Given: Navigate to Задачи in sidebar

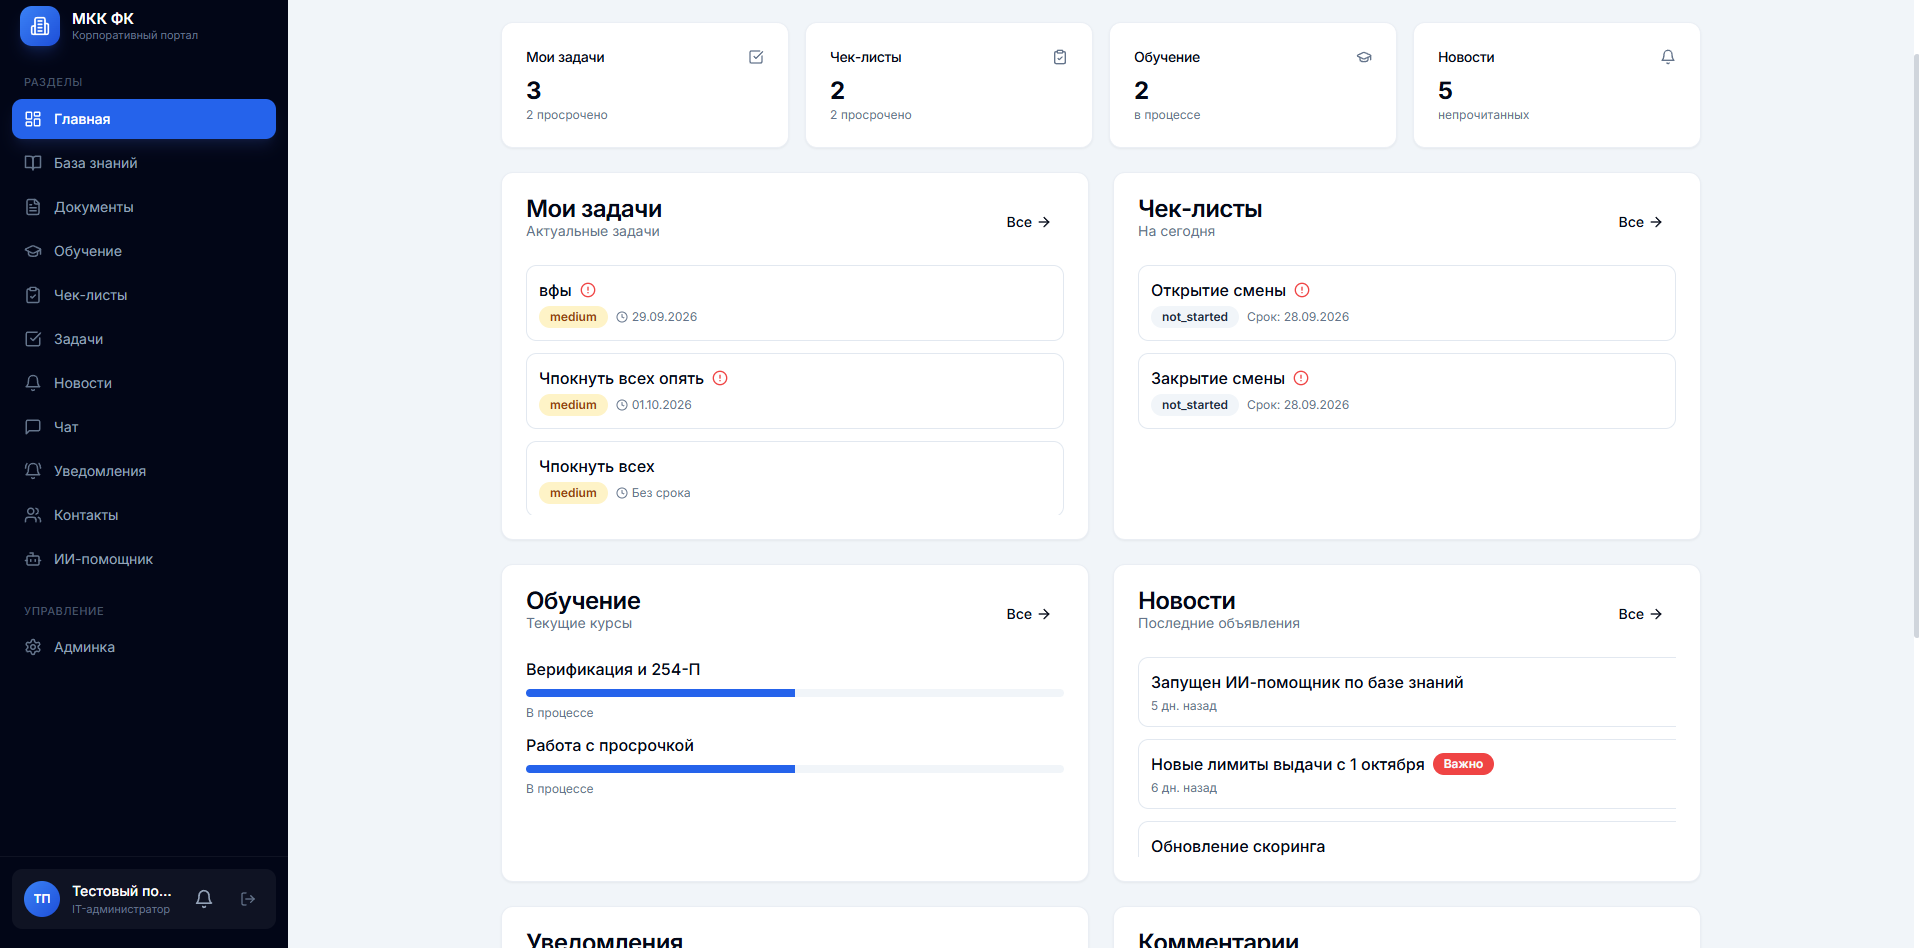Looking at the screenshot, I should pyautogui.click(x=144, y=339).
